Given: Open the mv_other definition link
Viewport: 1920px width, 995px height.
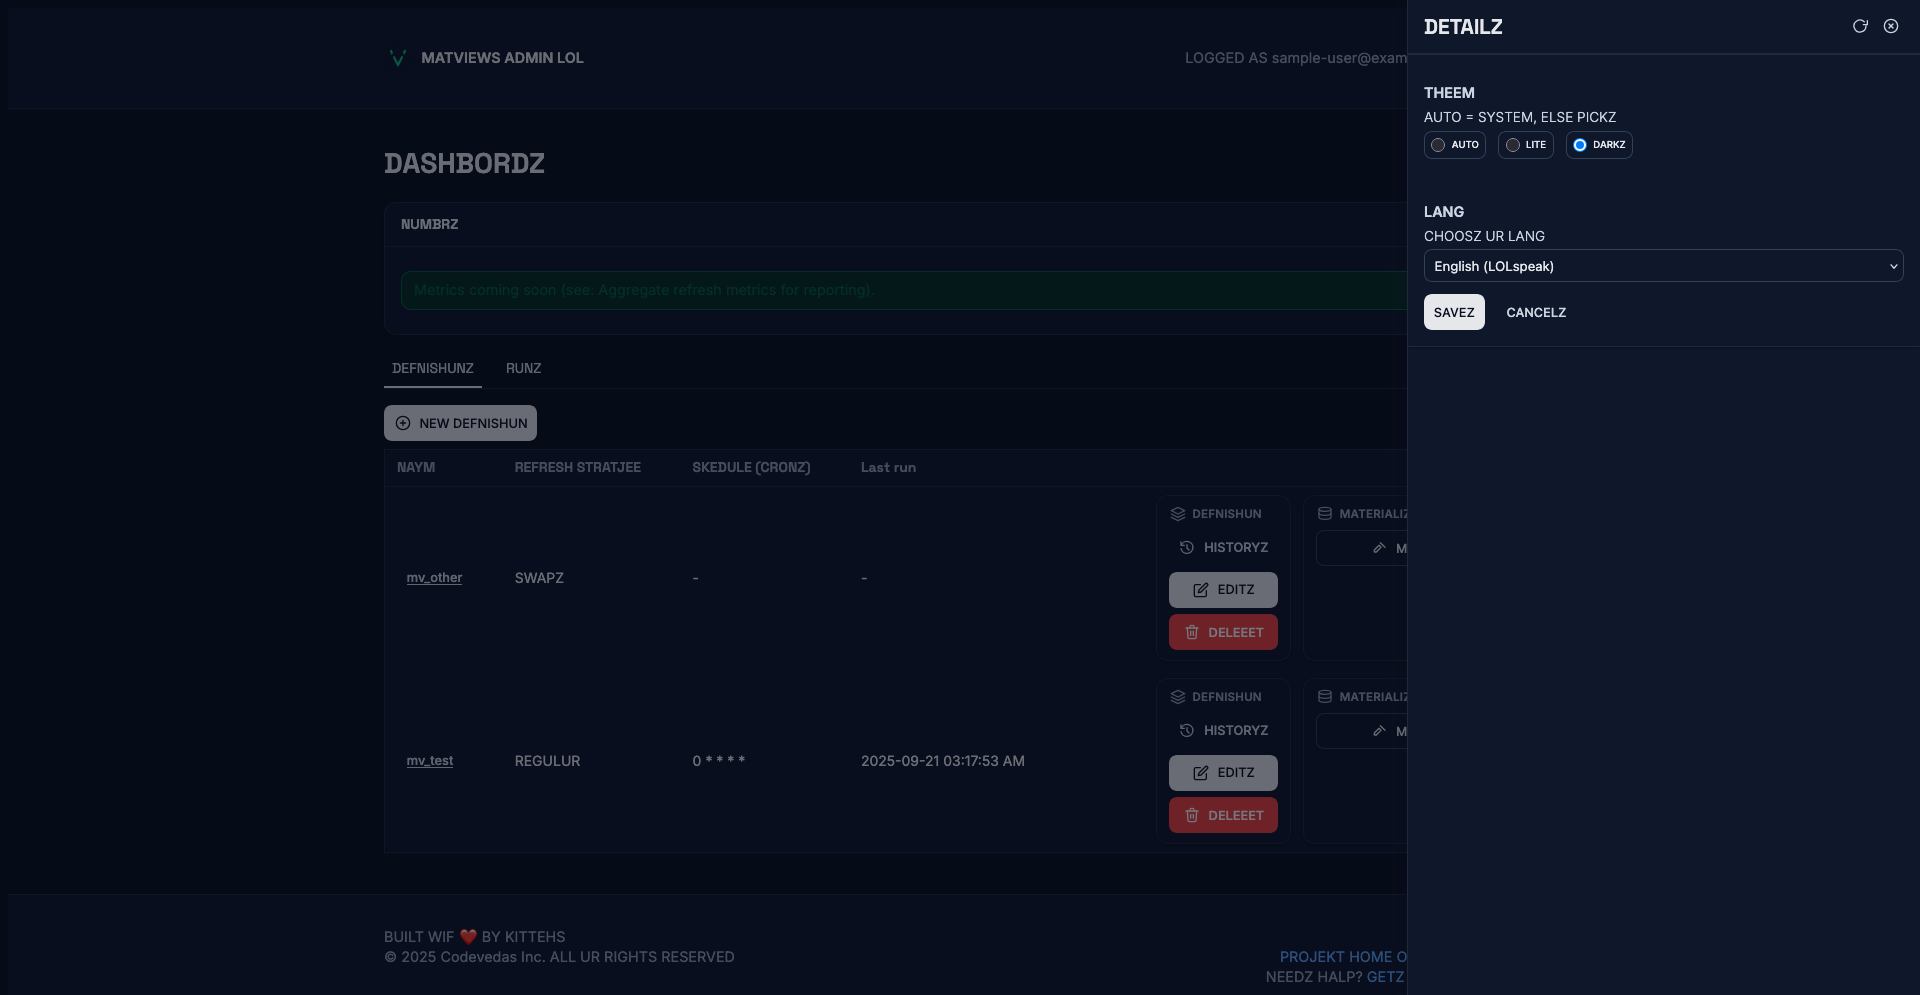Looking at the screenshot, I should click(x=434, y=578).
